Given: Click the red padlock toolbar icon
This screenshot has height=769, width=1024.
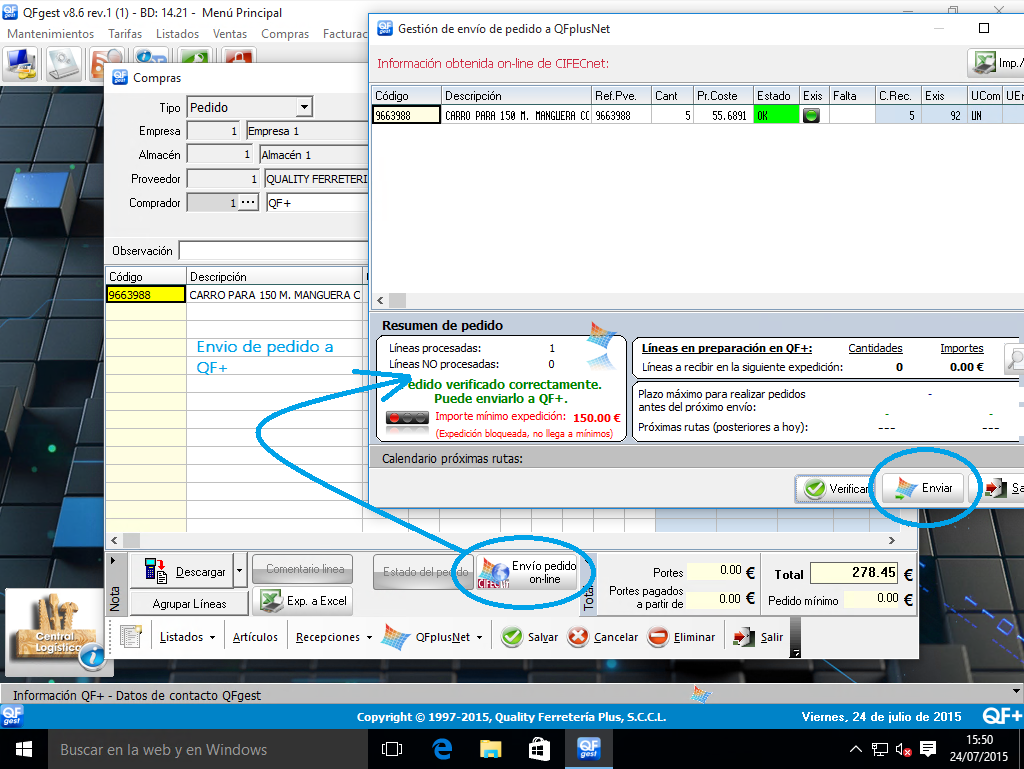Looking at the screenshot, I should tap(238, 56).
